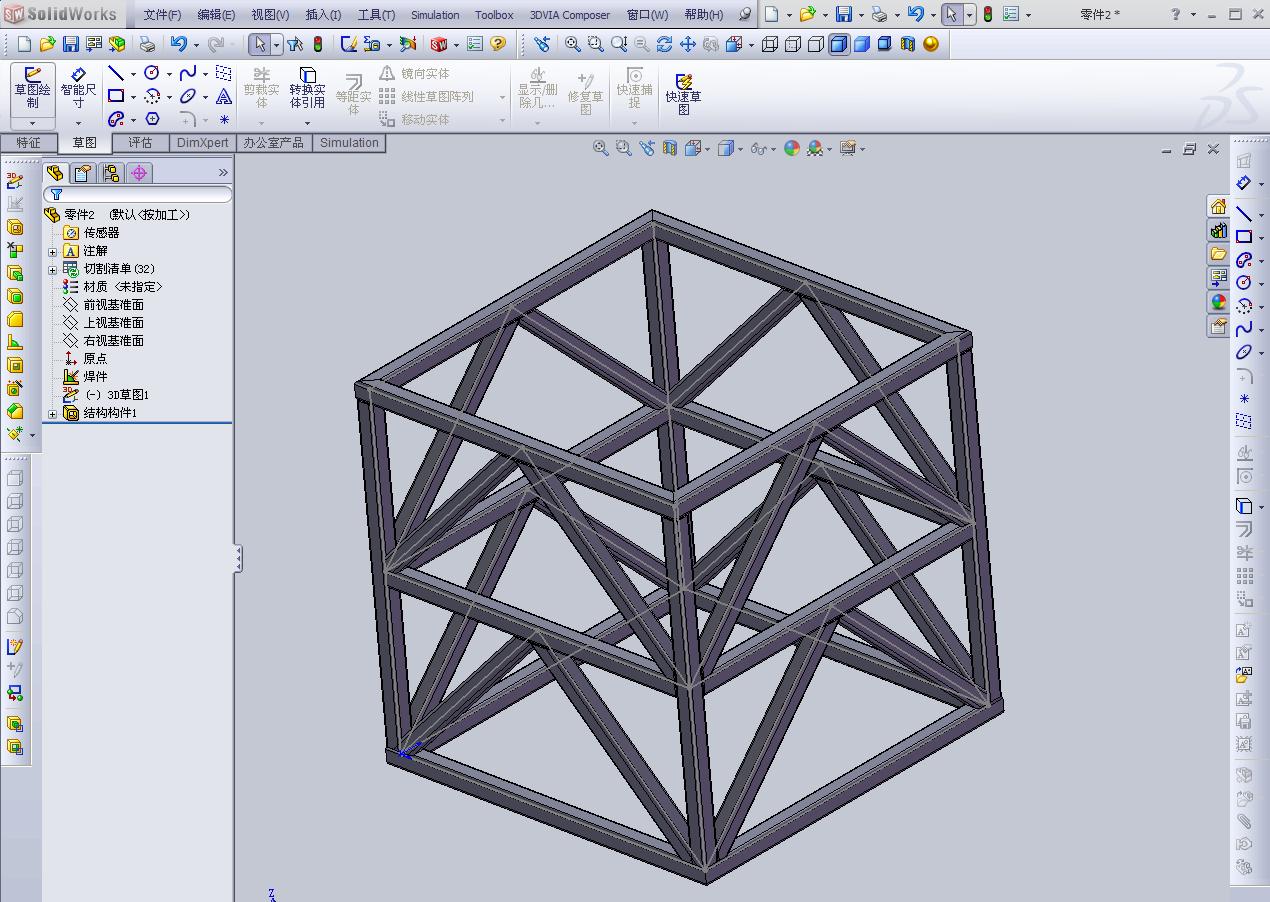This screenshot has height=902, width=1270.
Task: Toggle Hidden Lines Visible display mode
Action: pos(793,44)
